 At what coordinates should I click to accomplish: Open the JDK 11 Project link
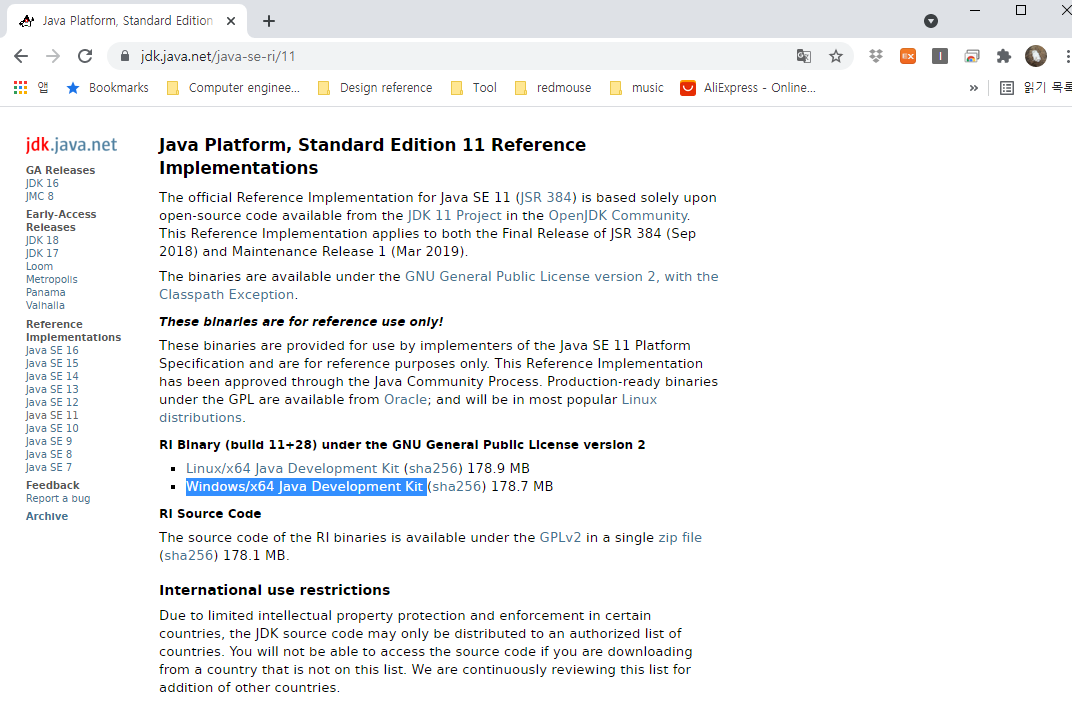click(x=455, y=215)
